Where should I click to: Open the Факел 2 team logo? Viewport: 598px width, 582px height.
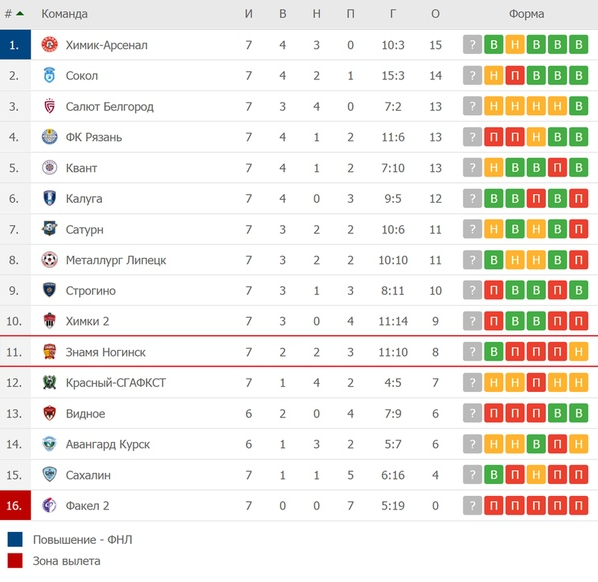[x=50, y=505]
